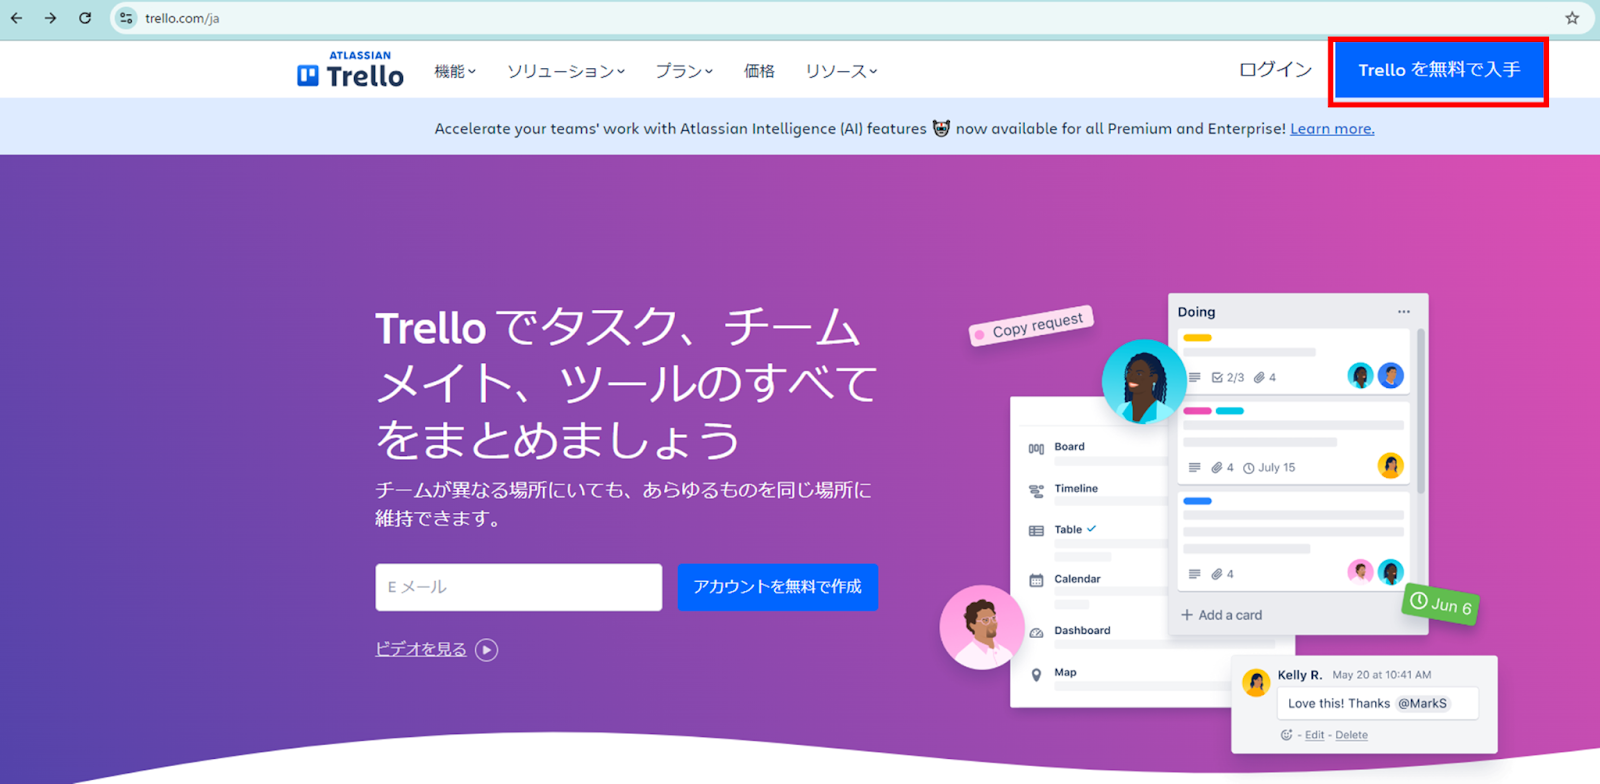Click the Timeline view icon
The height and width of the screenshot is (784, 1600).
(x=1036, y=491)
